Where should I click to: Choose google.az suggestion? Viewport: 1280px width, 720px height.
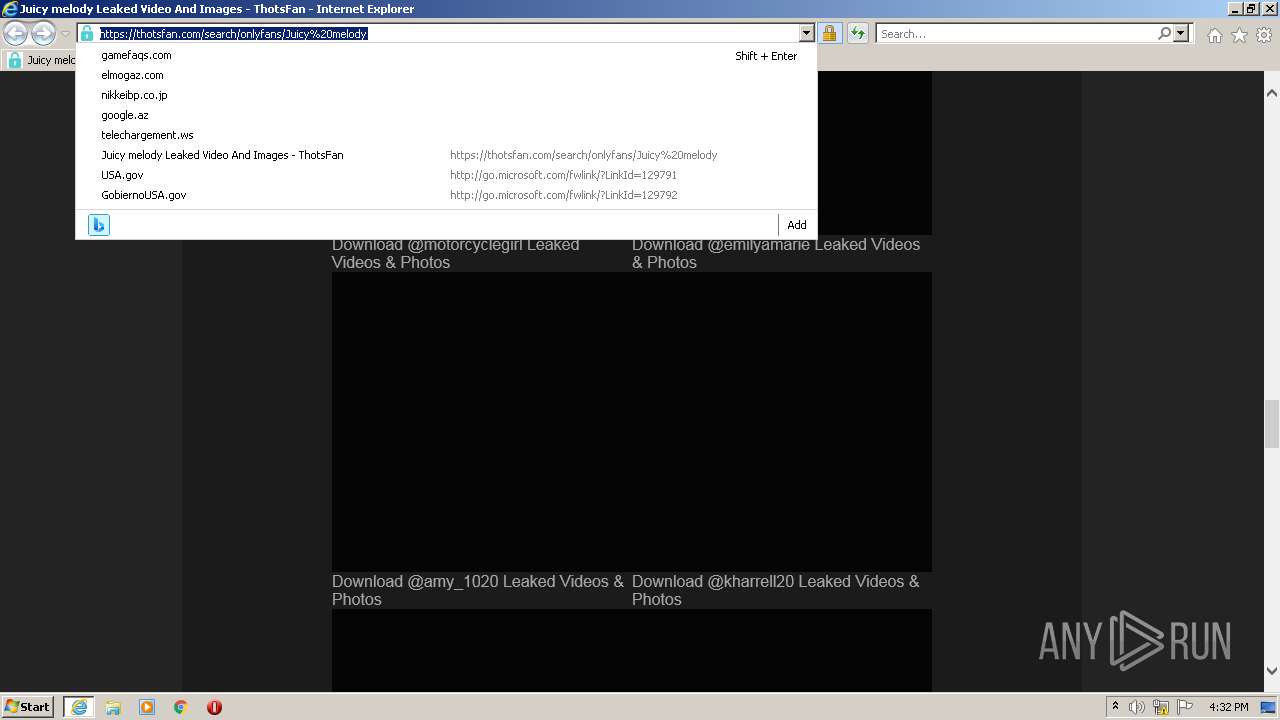tap(446, 115)
